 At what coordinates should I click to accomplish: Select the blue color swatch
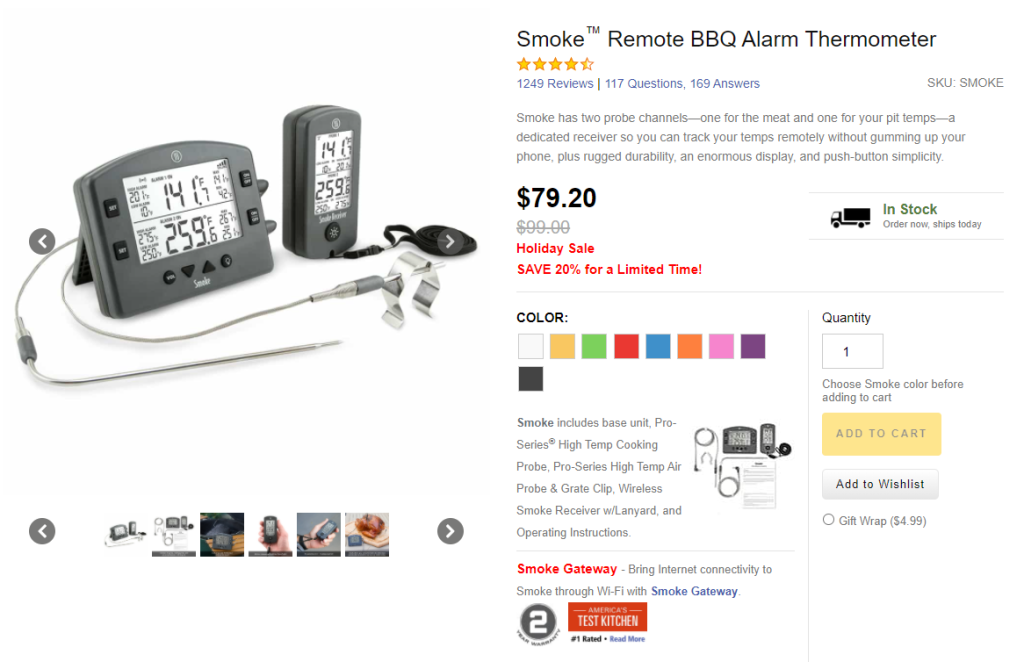pos(658,346)
